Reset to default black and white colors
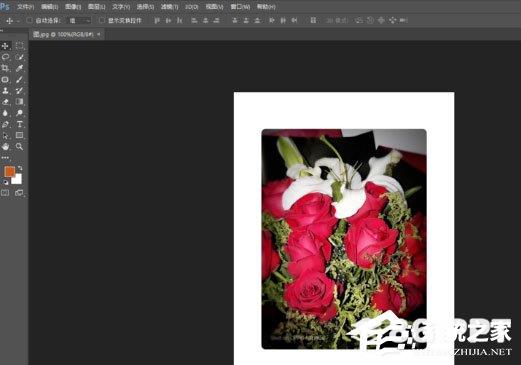 [5, 182]
